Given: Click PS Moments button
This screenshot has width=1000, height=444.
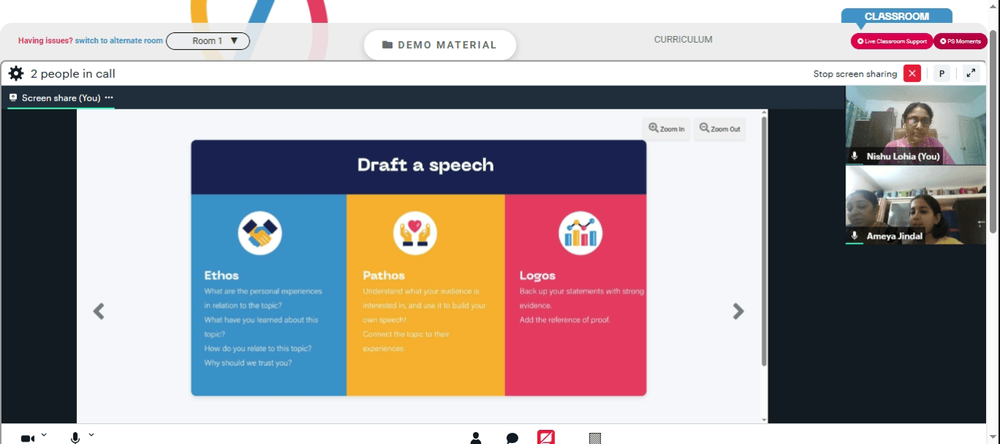Looking at the screenshot, I should (960, 41).
